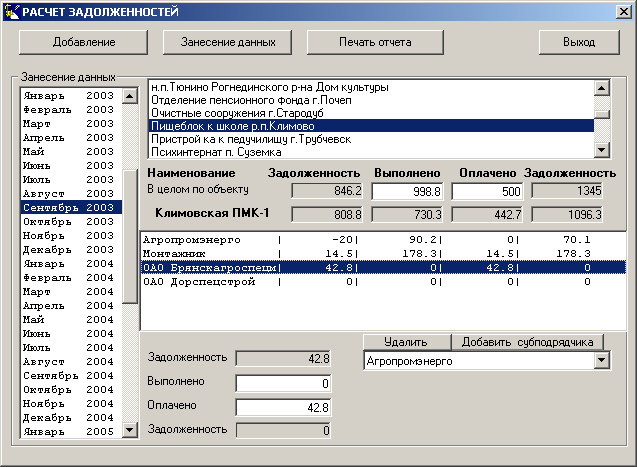The width and height of the screenshot is (637, 467).
Task: Click object Выполнено field with 998.8
Action: coord(407,191)
